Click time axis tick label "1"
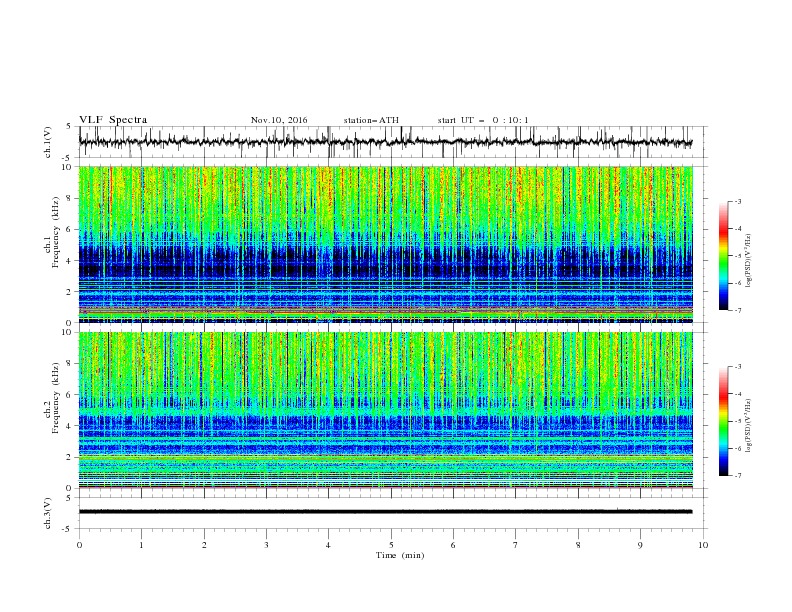Image resolution: width=792 pixels, height=612 pixels. coord(141,545)
